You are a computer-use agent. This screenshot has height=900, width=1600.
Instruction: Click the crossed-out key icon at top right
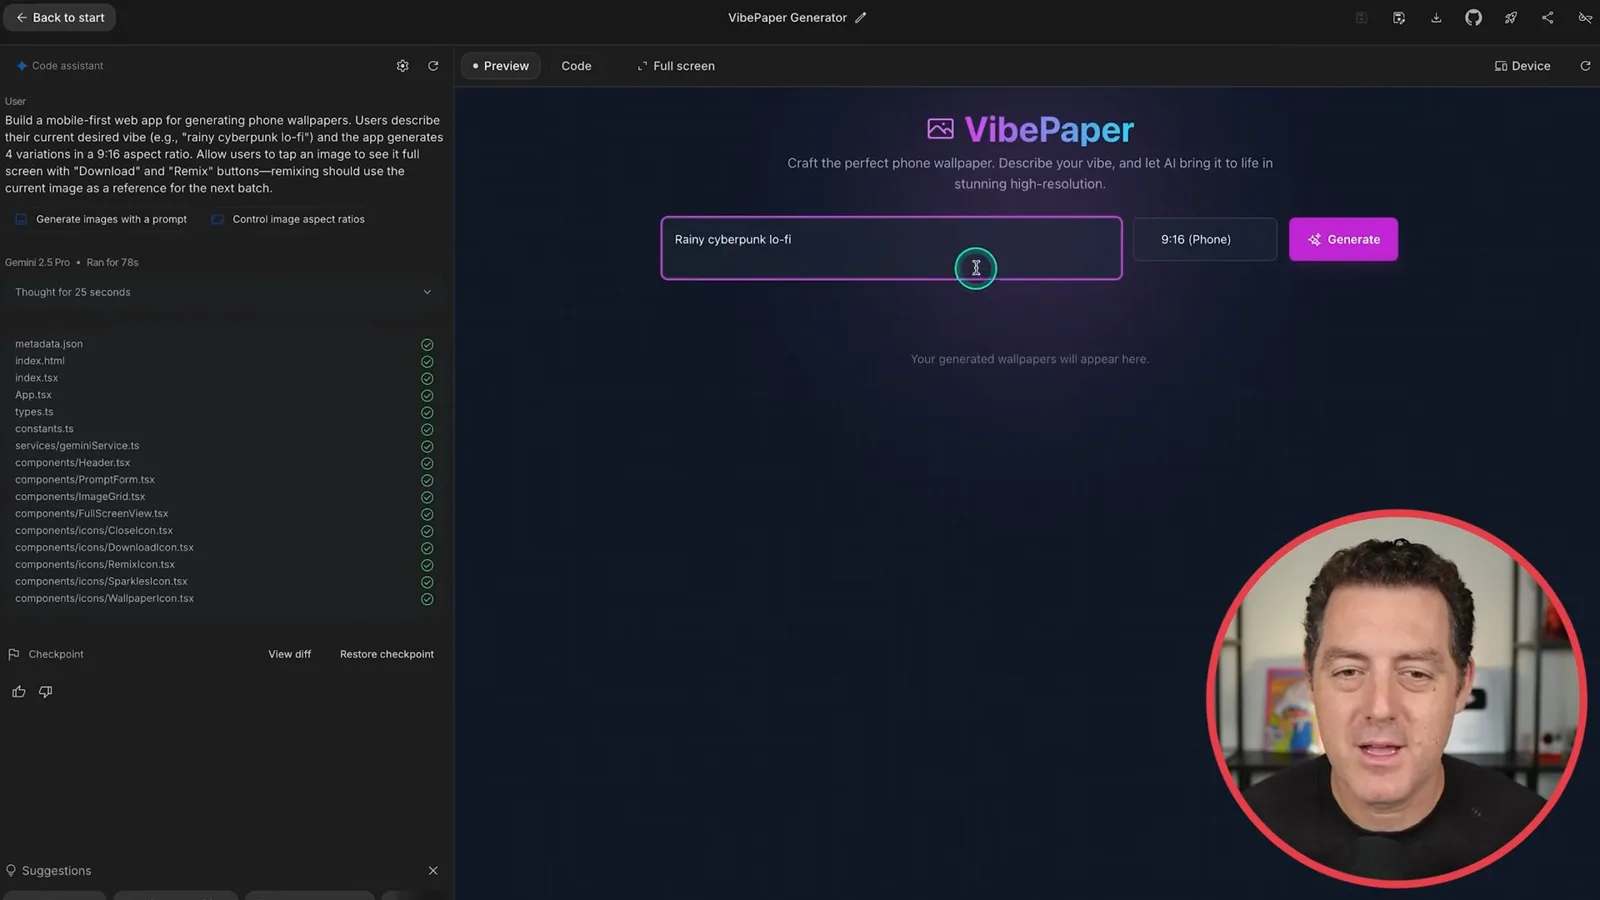tap(1585, 17)
